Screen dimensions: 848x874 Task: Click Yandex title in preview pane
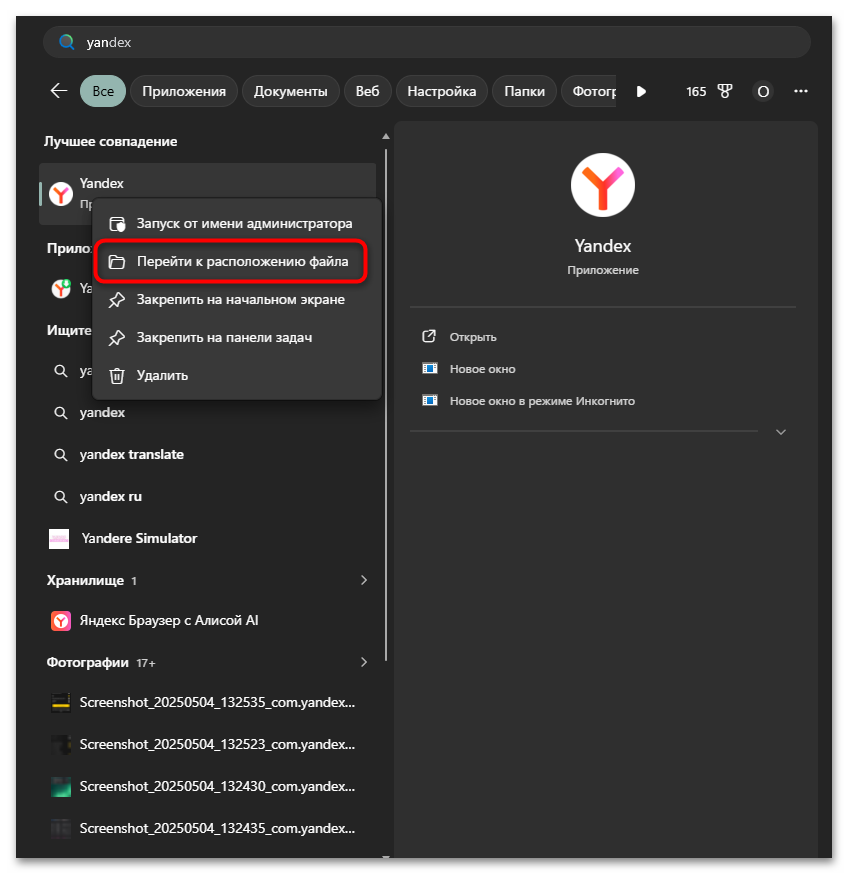603,246
